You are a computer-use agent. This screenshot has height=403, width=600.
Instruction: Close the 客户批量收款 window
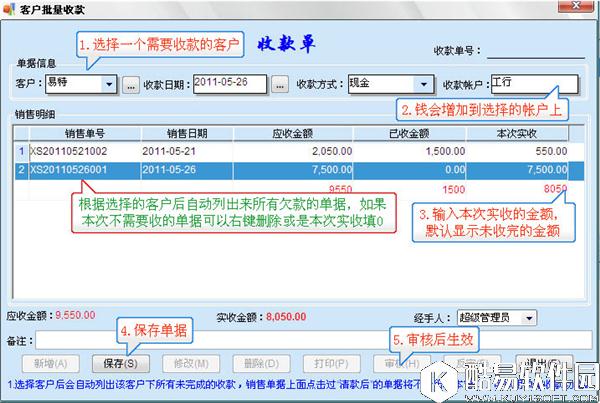tap(576, 5)
